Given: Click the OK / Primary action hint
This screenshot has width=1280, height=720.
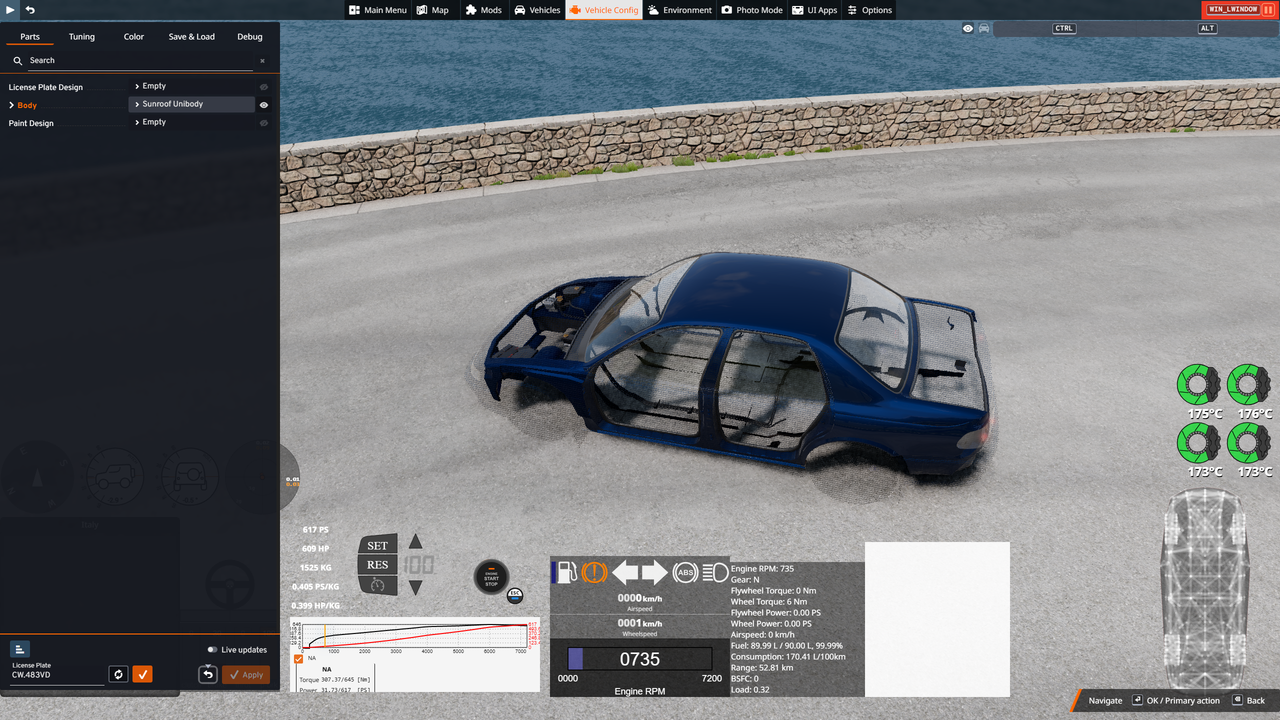Looking at the screenshot, I should (x=1176, y=701).
